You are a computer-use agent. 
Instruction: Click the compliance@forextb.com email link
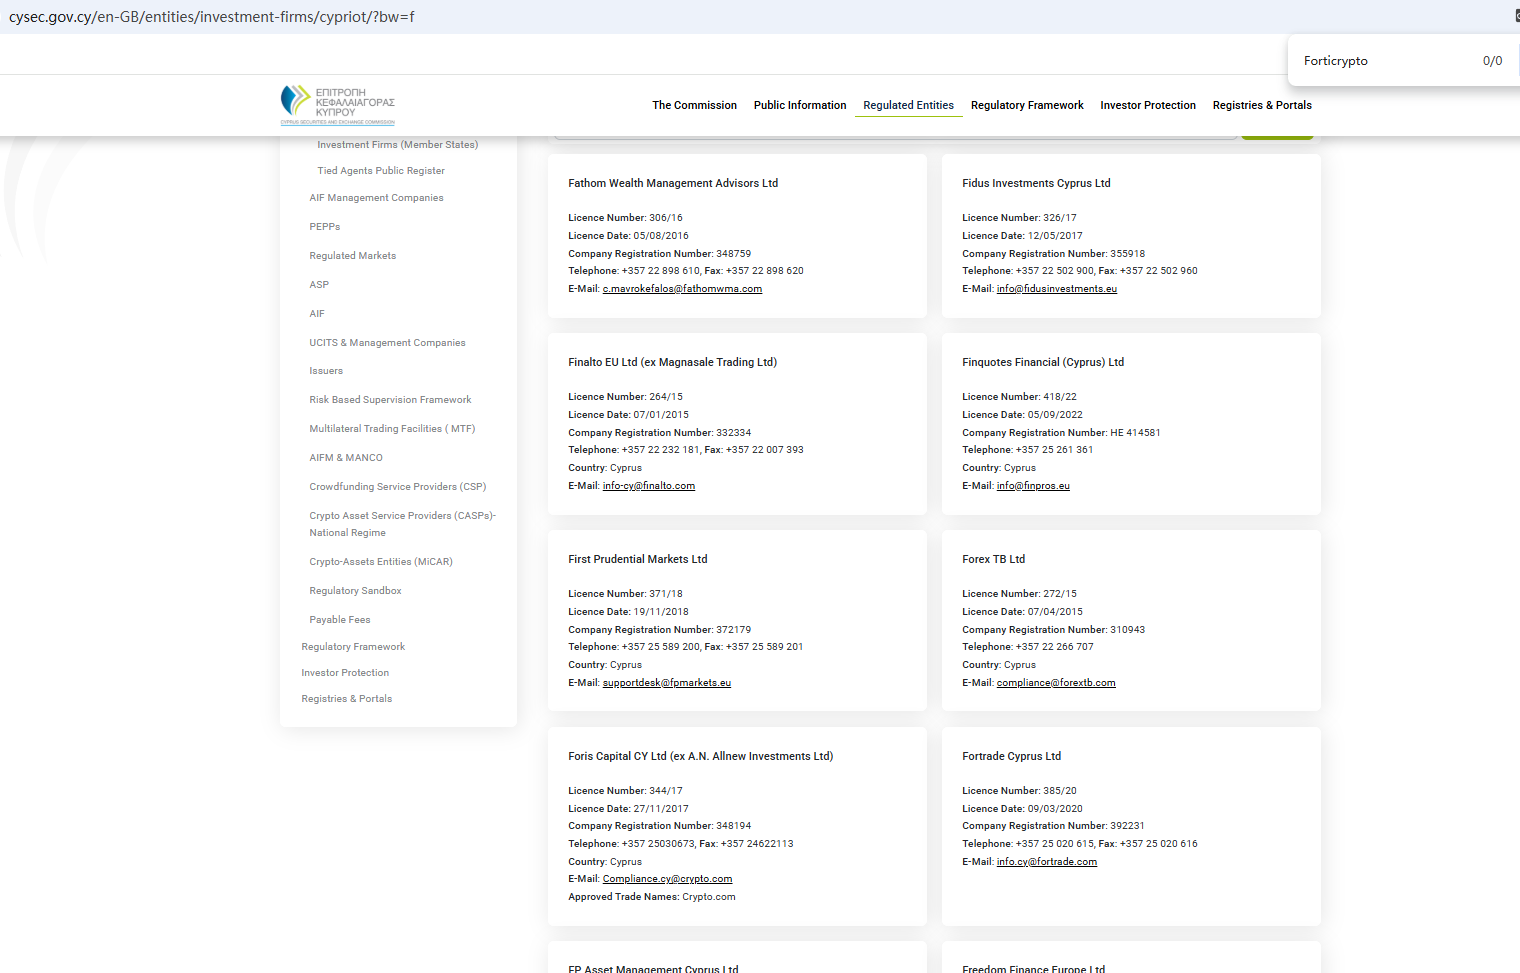tap(1055, 683)
